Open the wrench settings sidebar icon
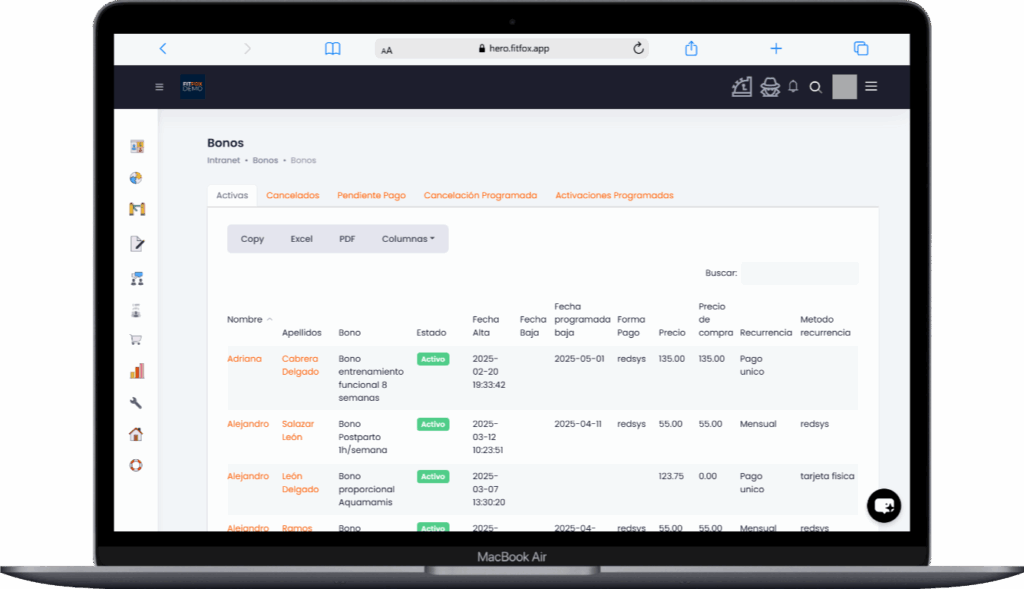This screenshot has height=589, width=1024. [136, 403]
